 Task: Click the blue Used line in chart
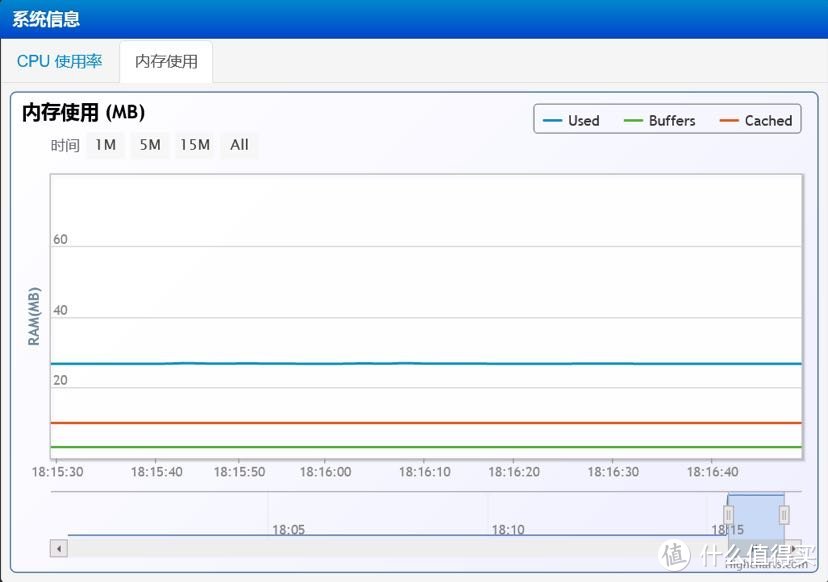click(x=400, y=363)
